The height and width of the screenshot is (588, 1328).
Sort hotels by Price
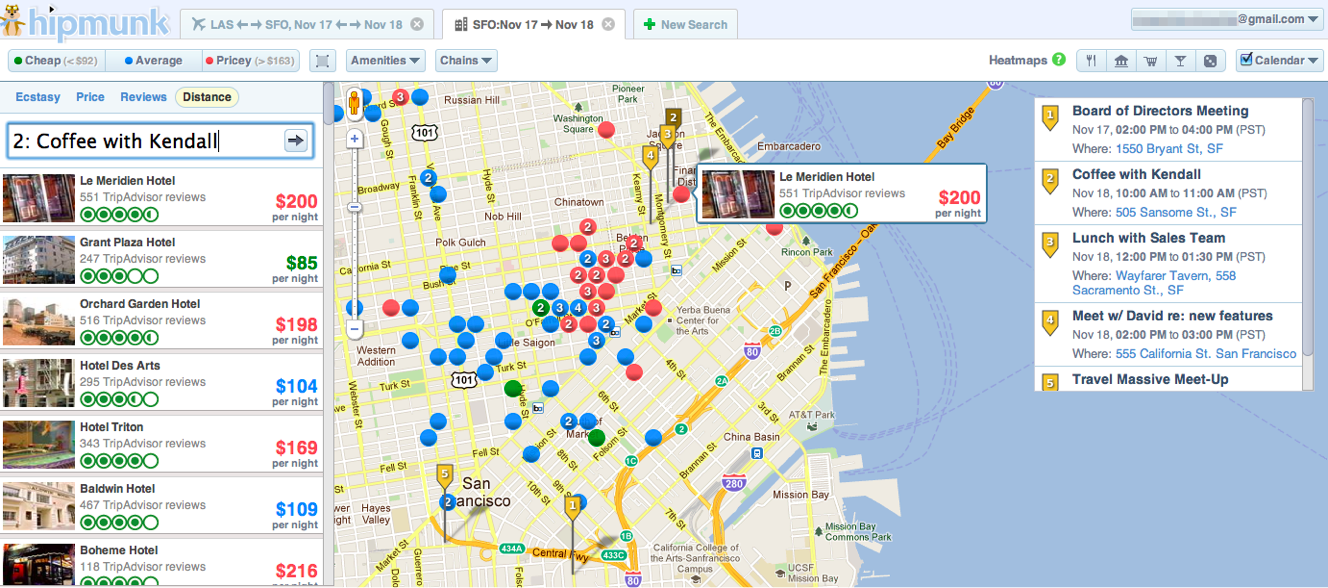coord(90,97)
